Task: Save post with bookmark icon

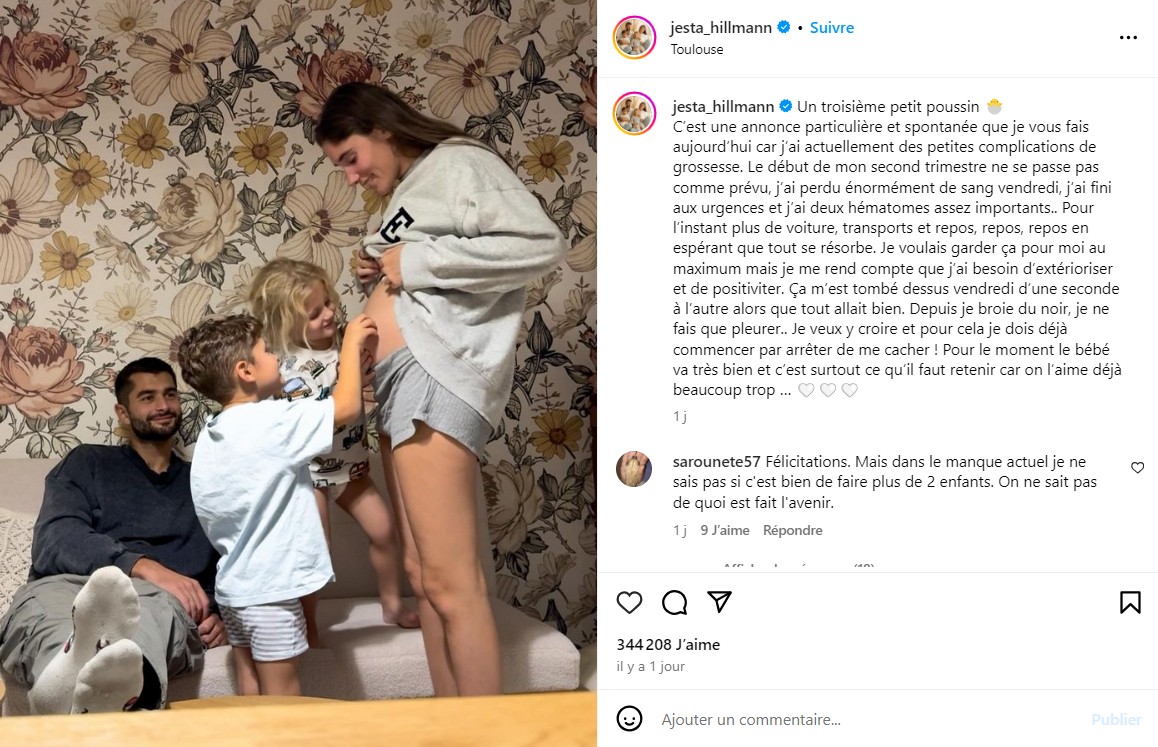Action: pos(1130,603)
